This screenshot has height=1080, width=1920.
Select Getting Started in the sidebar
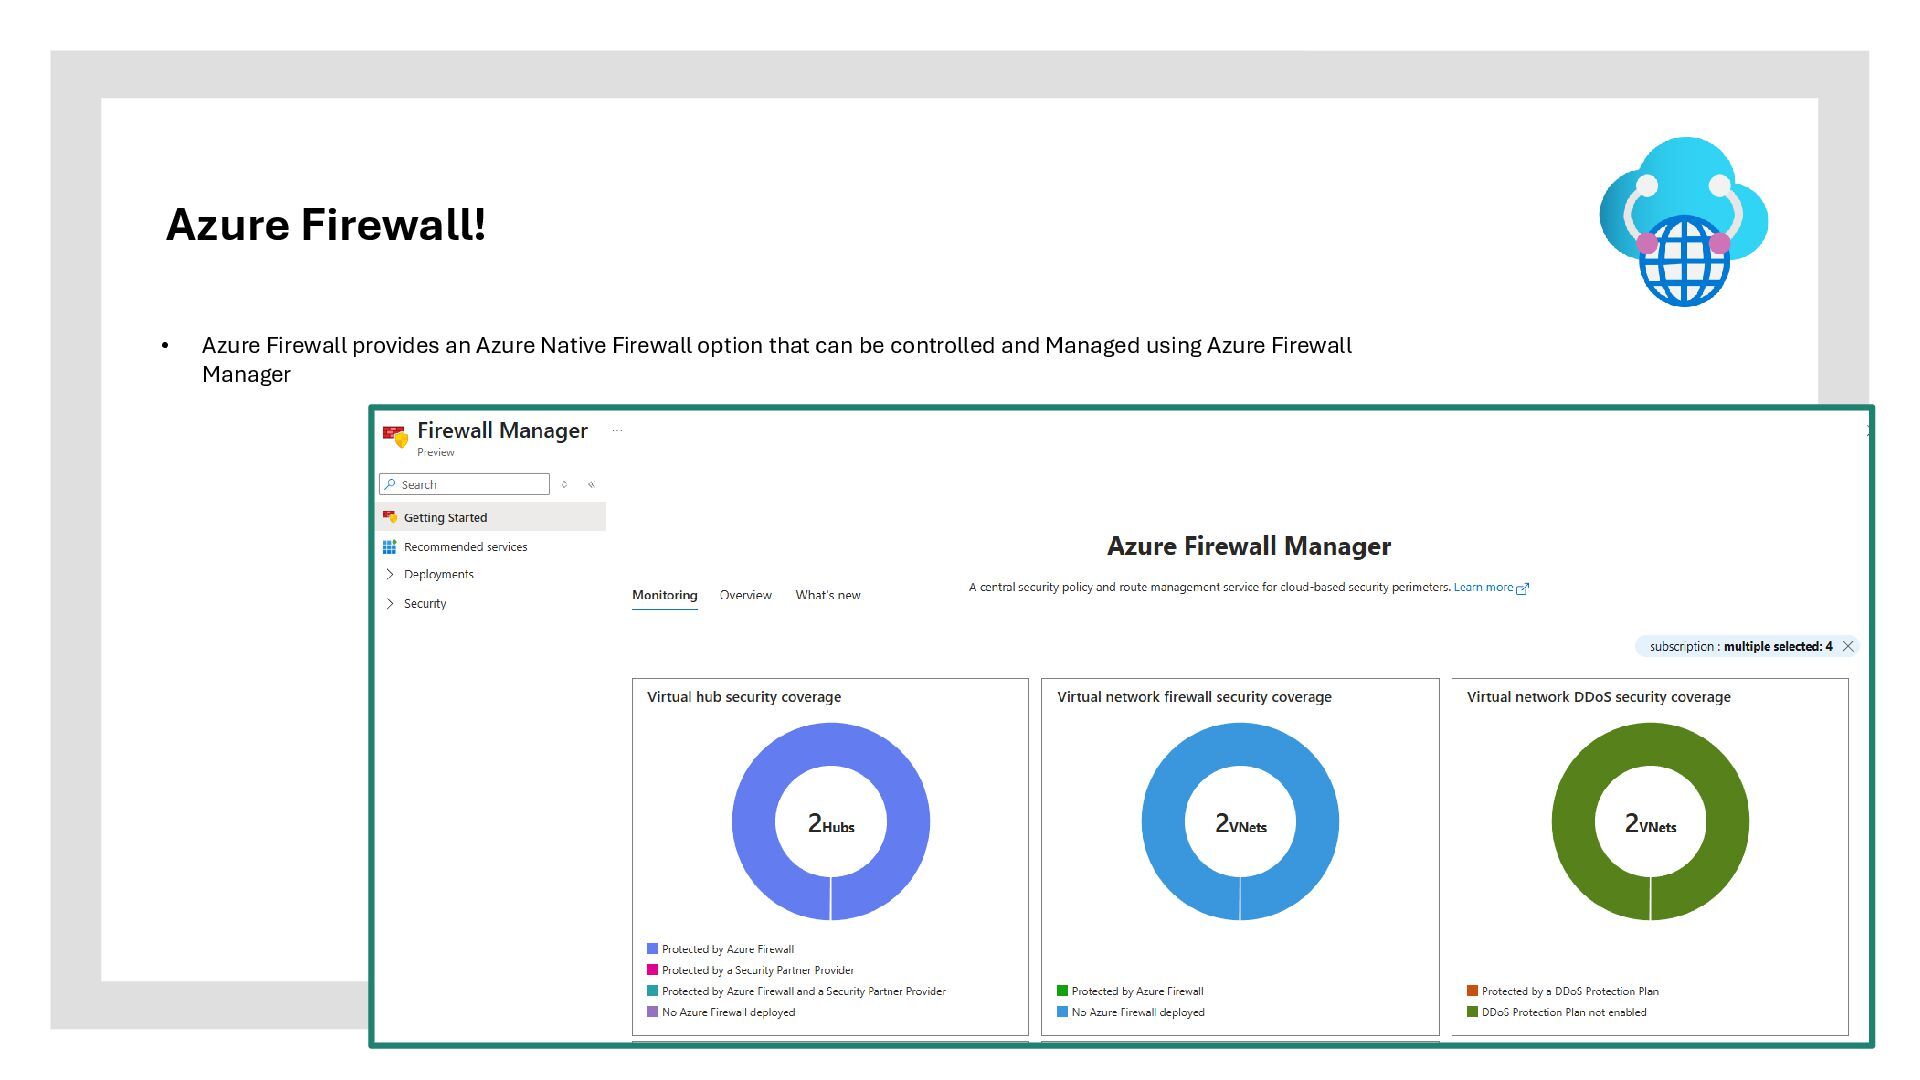pos(492,517)
